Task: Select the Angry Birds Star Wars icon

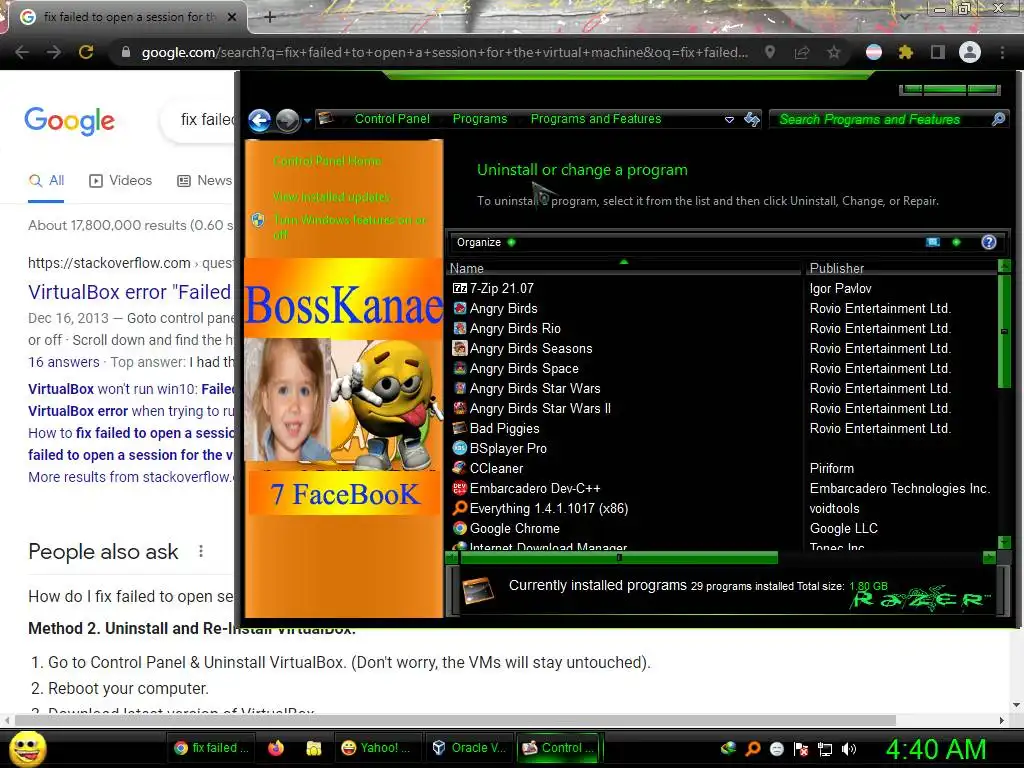Action: [x=460, y=389]
